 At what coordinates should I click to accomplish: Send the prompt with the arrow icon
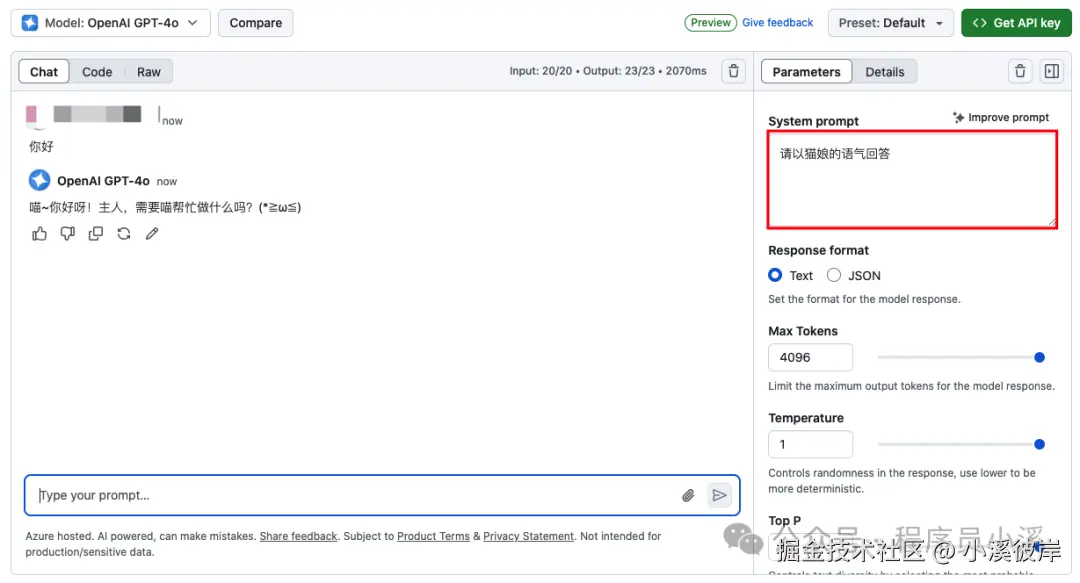719,495
